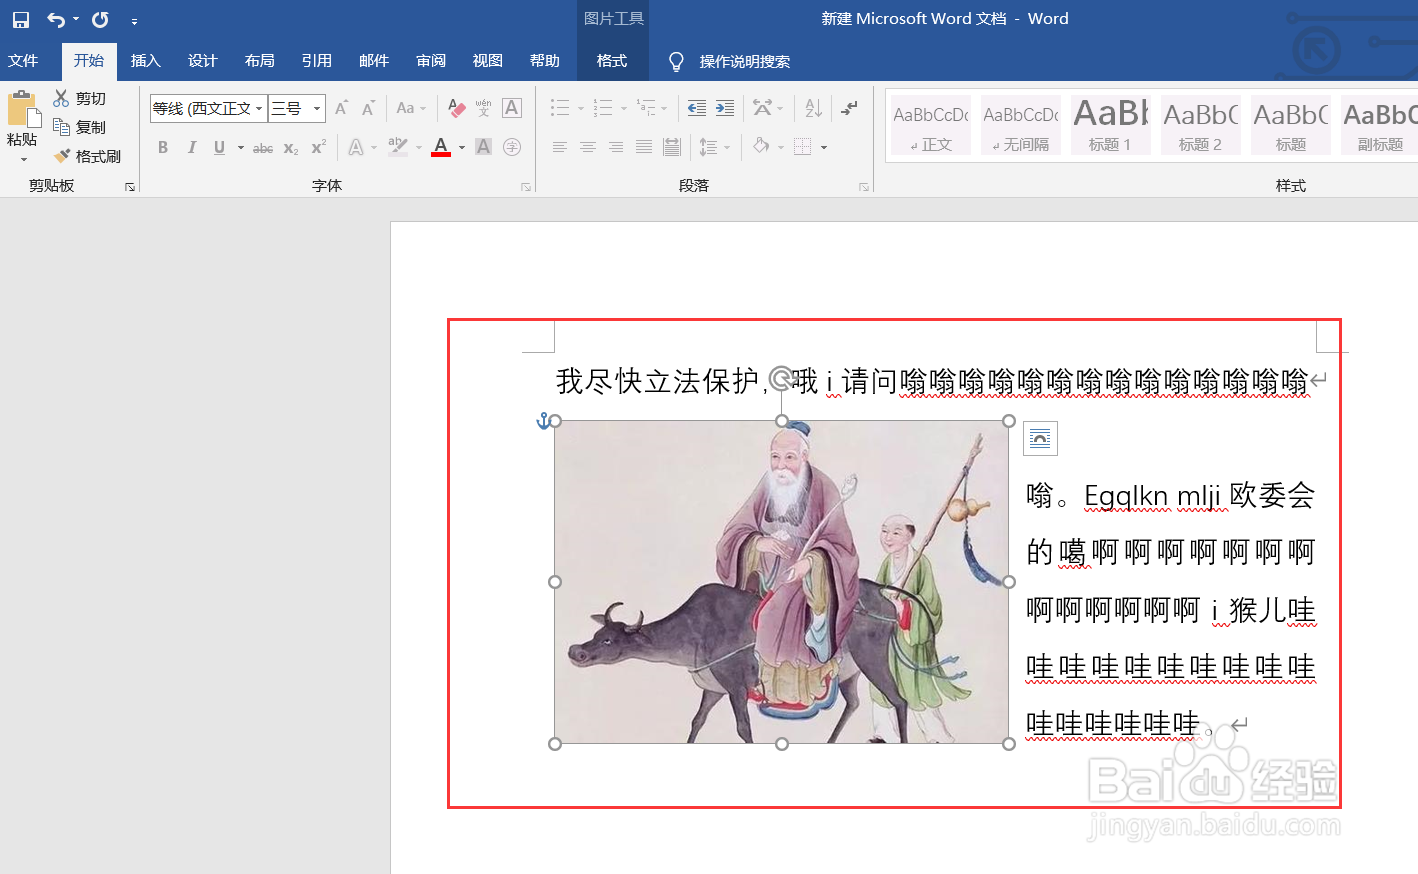Apply the 无间隔 style

pos(1021,125)
